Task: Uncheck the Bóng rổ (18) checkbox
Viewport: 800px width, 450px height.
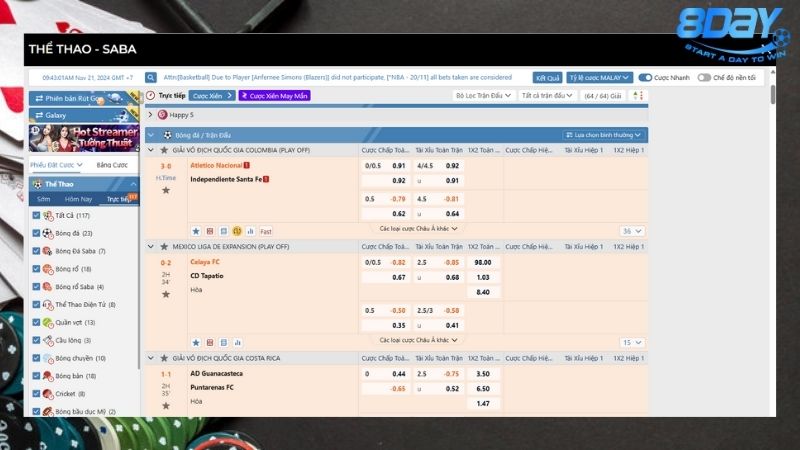Action: 36,269
